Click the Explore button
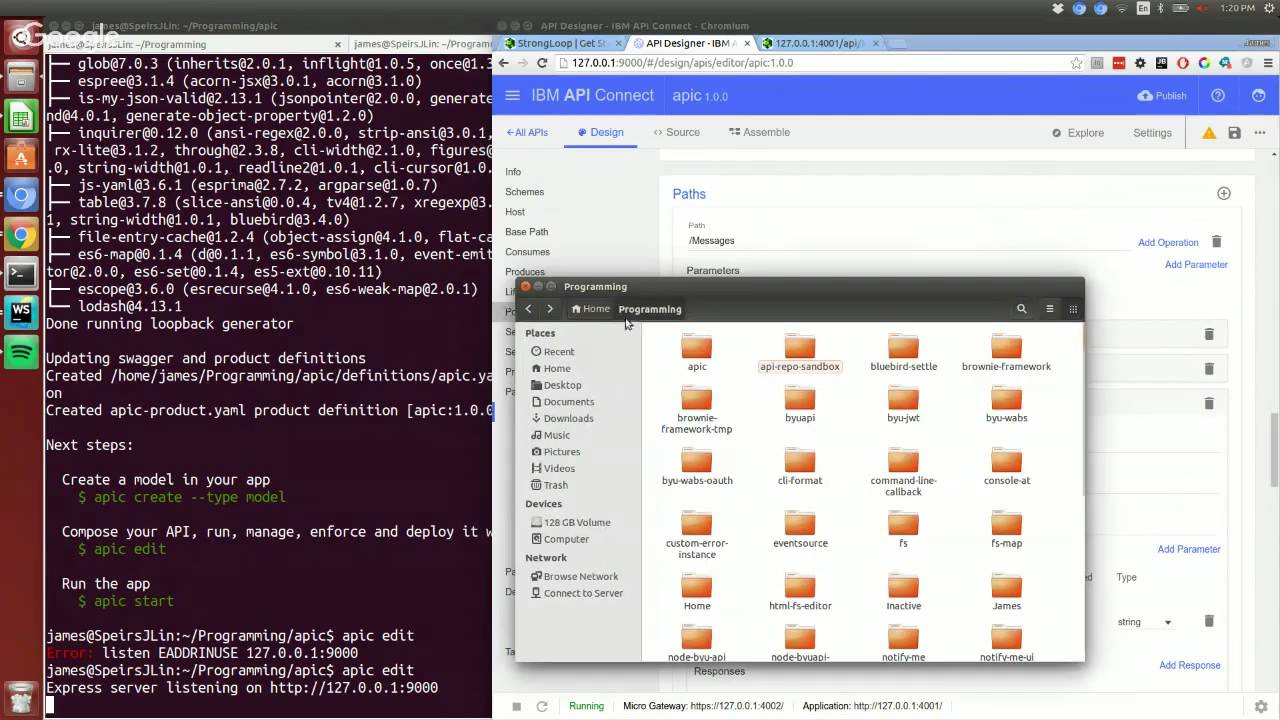This screenshot has height=720, width=1280. [x=1078, y=133]
